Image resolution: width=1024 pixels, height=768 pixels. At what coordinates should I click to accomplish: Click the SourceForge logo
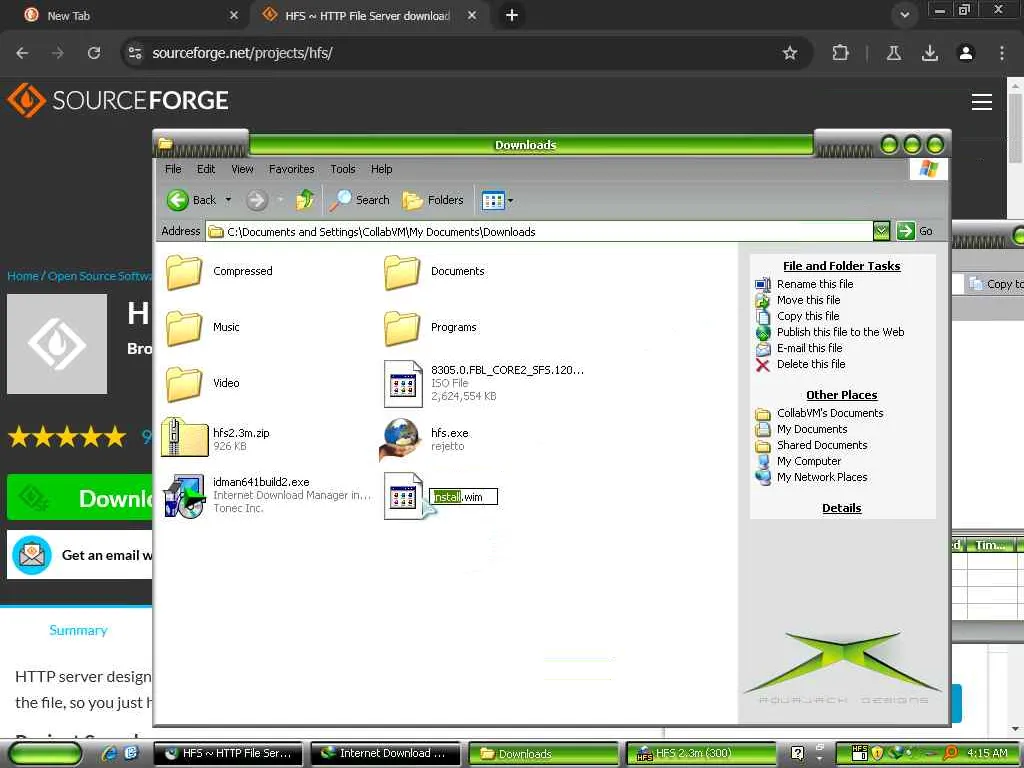(x=118, y=101)
